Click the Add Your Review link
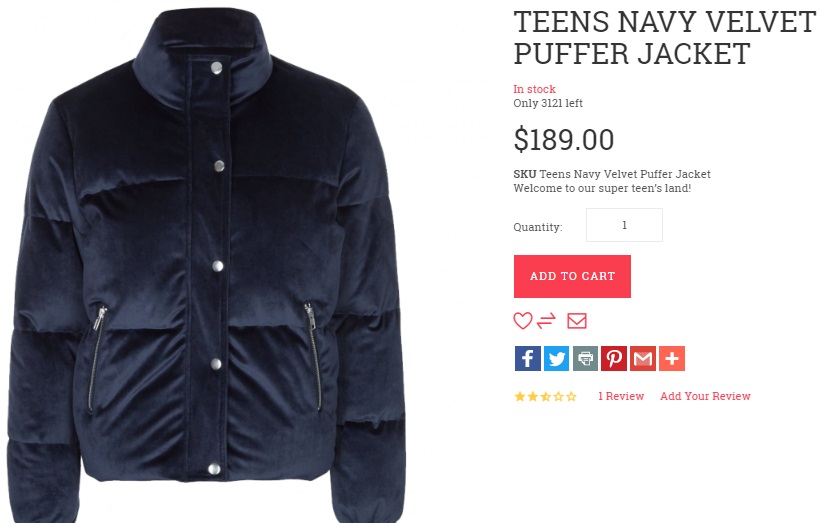The width and height of the screenshot is (825, 523). tap(705, 396)
